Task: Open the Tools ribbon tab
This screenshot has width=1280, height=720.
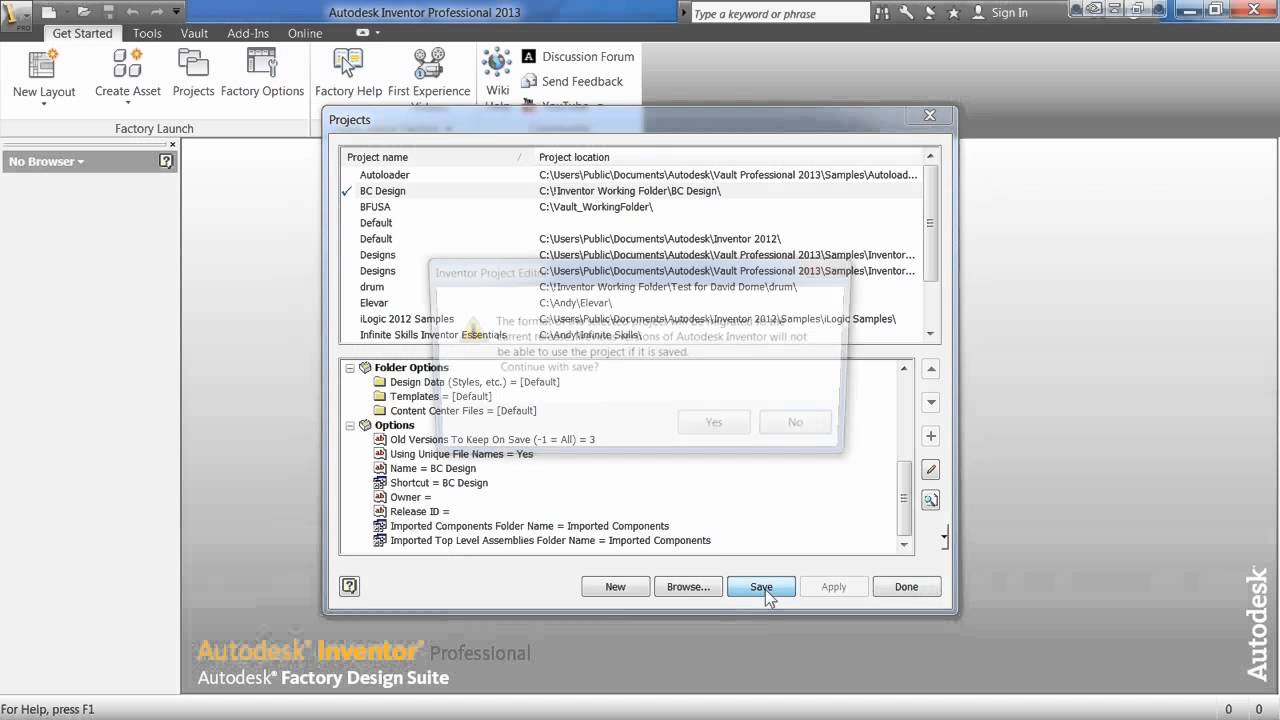Action: click(147, 33)
